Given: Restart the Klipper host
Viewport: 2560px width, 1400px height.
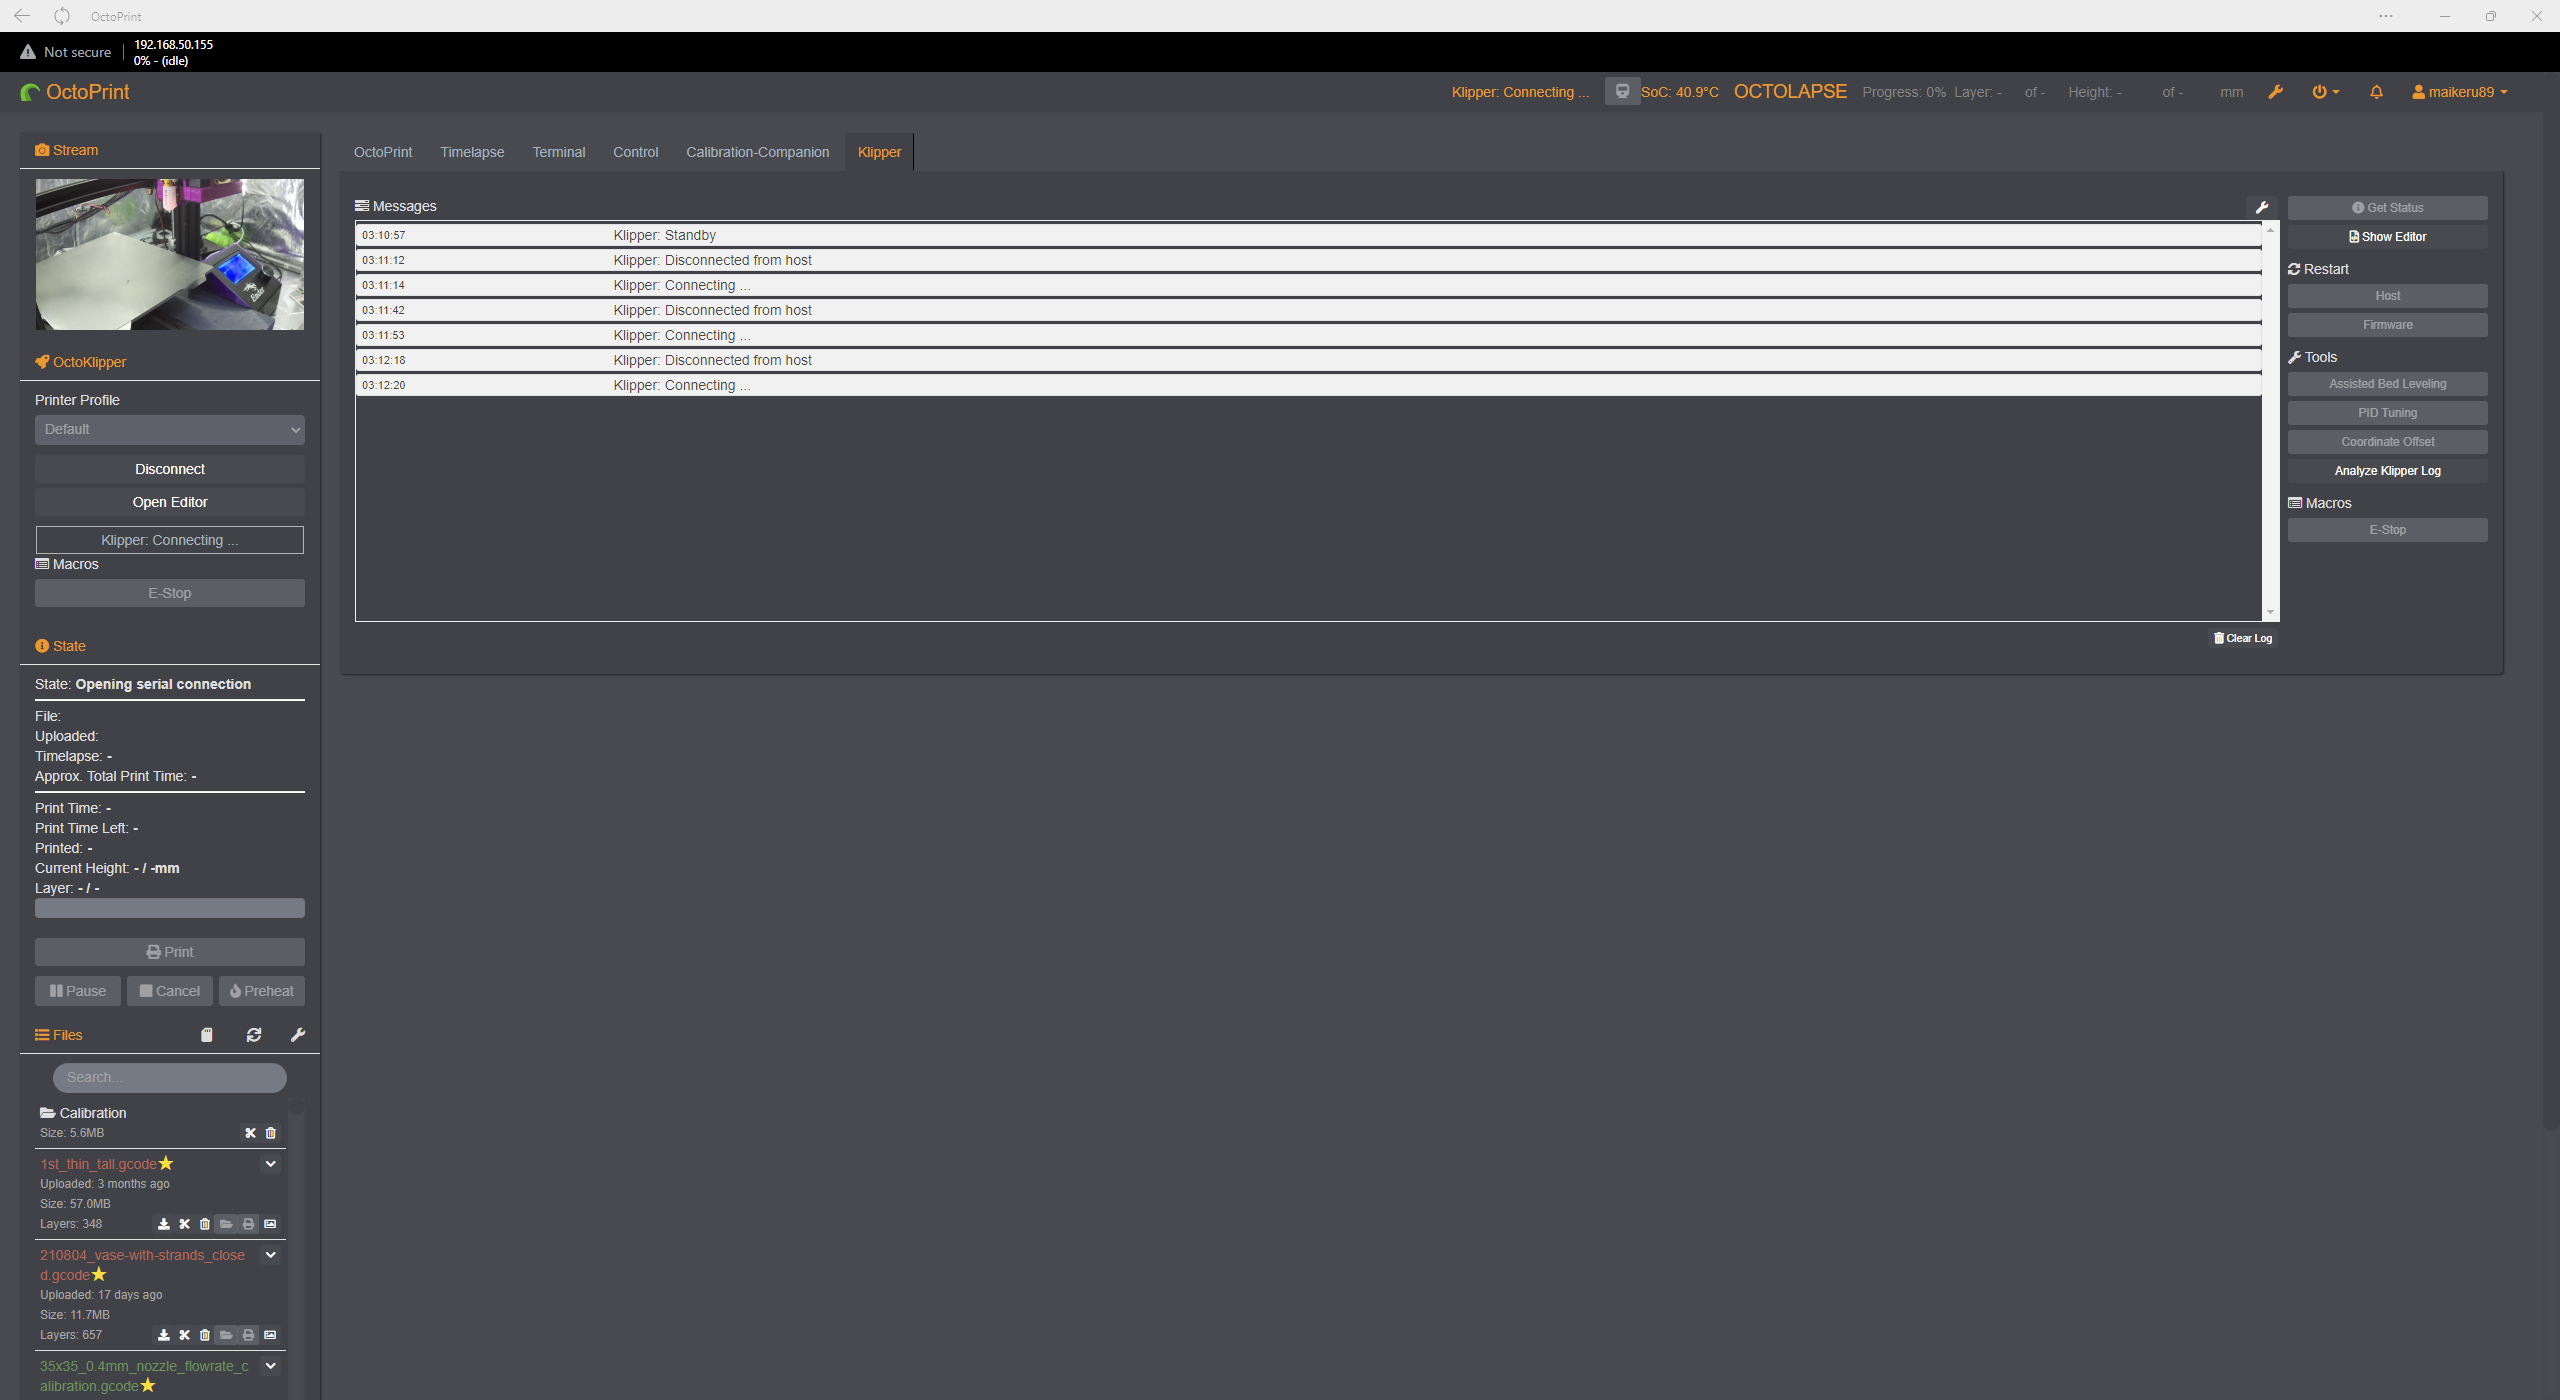Looking at the screenshot, I should click(2387, 295).
